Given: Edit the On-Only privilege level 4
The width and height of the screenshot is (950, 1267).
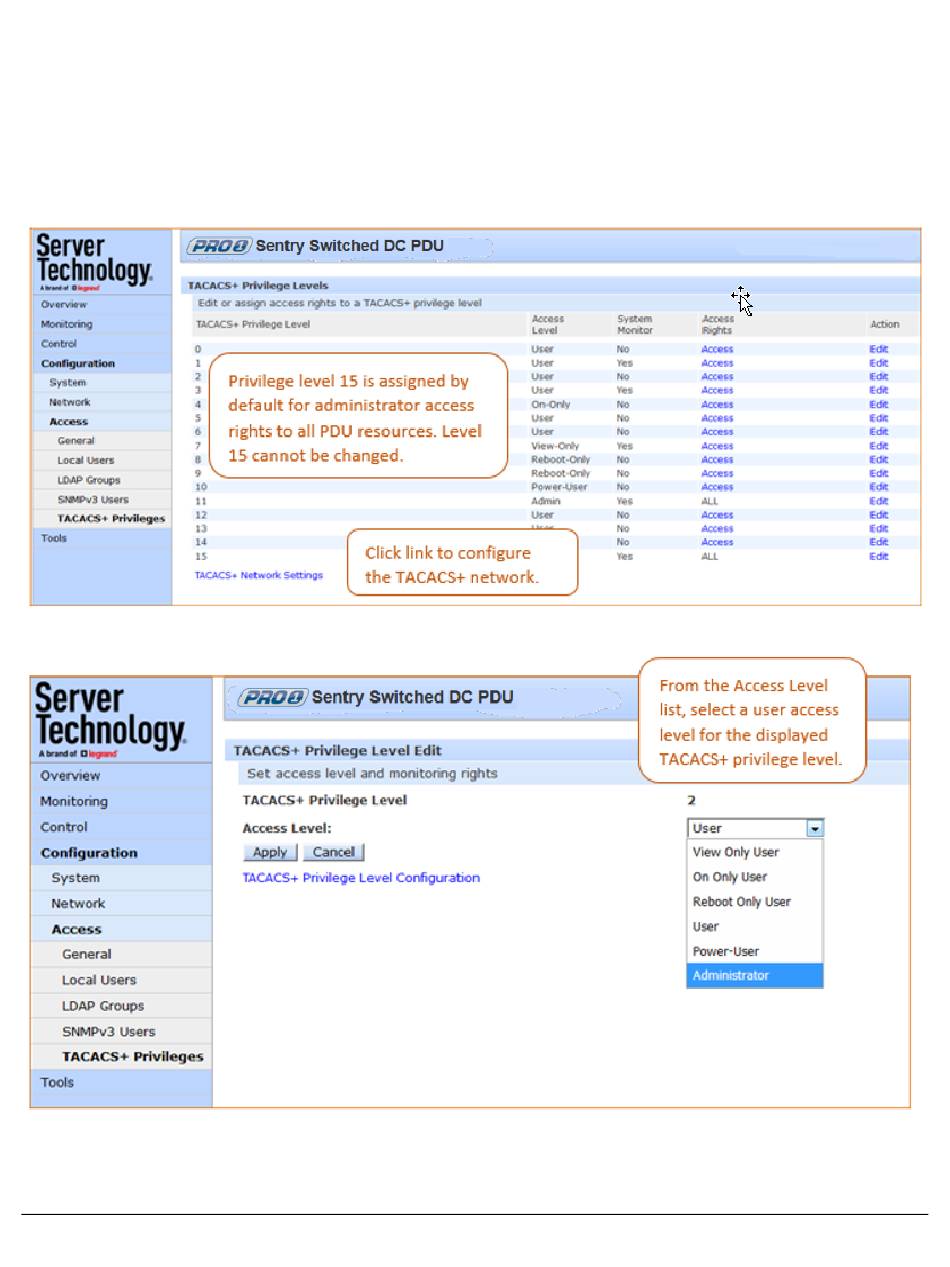Looking at the screenshot, I should click(x=879, y=404).
